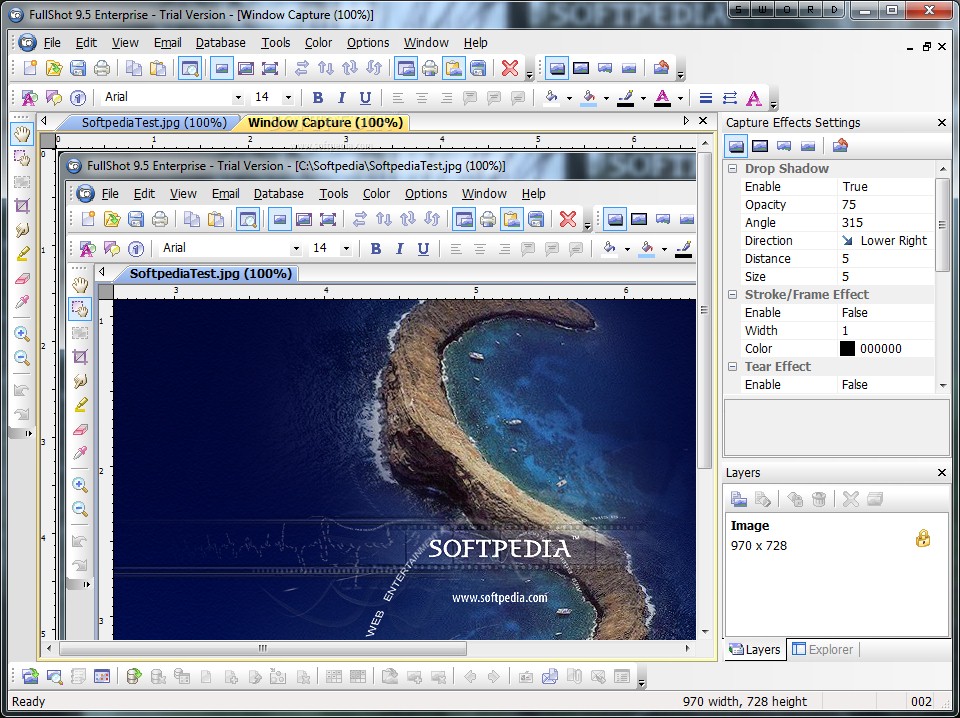960x718 pixels.
Task: Click the black Color swatch 000000
Action: coord(847,349)
